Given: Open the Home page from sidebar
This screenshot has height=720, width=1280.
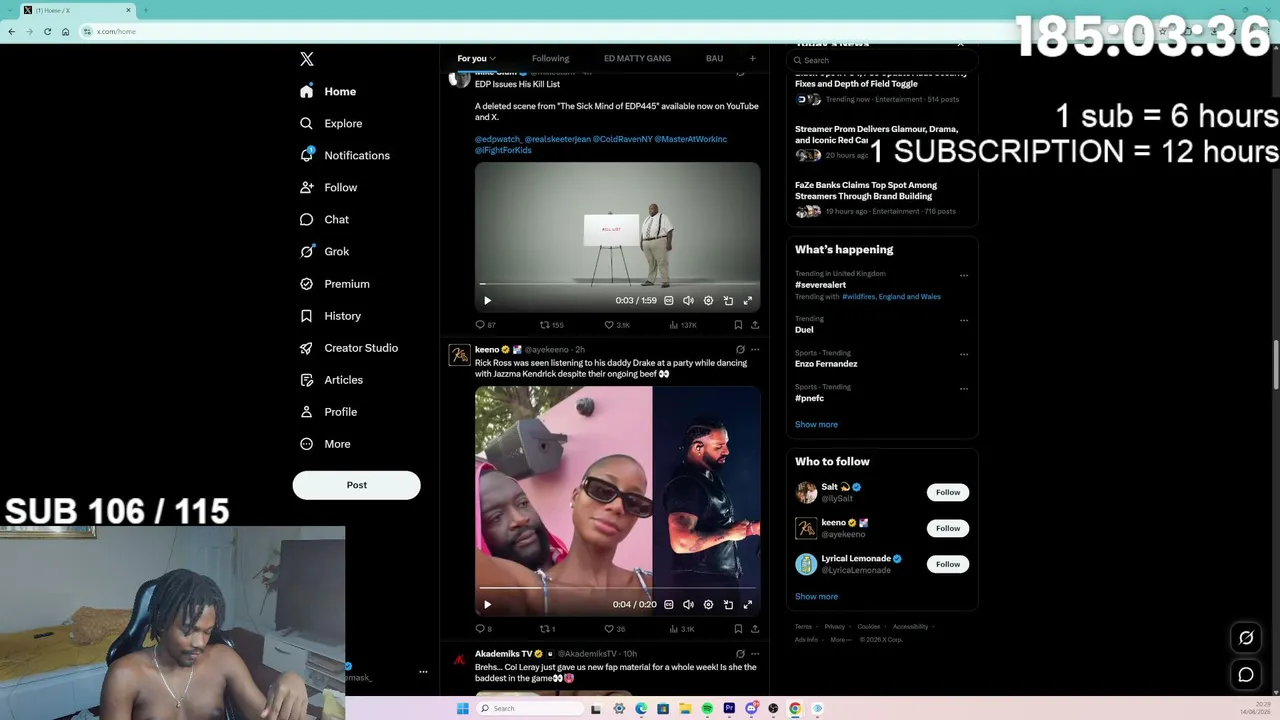Looking at the screenshot, I should click(x=328, y=91).
